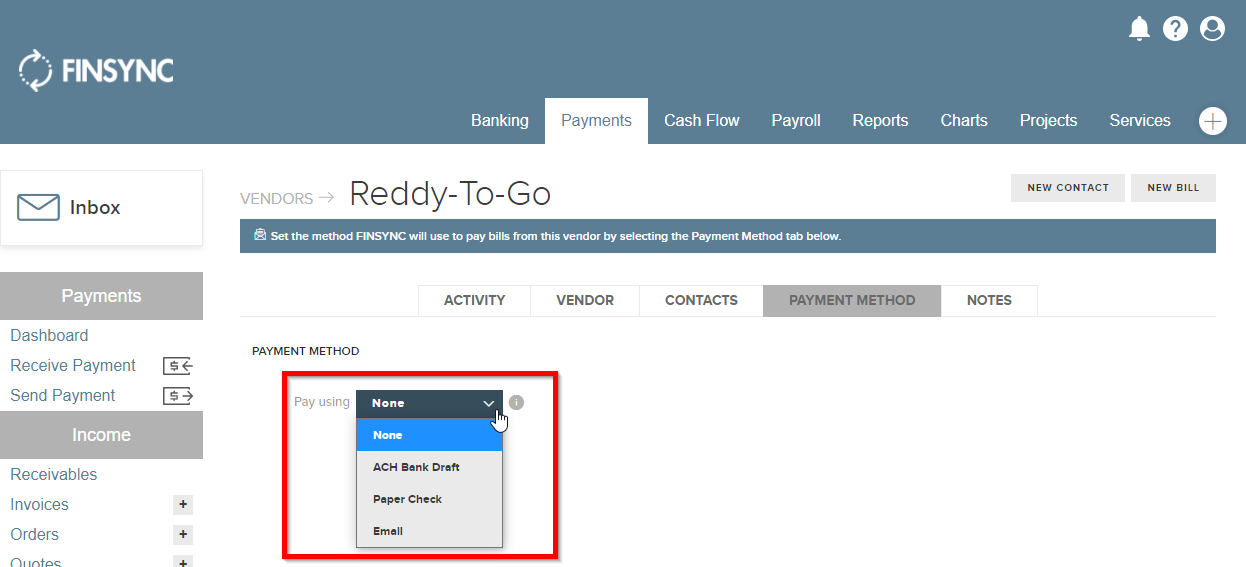Open the notifications bell icon
Viewport: 1246px width, 567px height.
point(1139,28)
